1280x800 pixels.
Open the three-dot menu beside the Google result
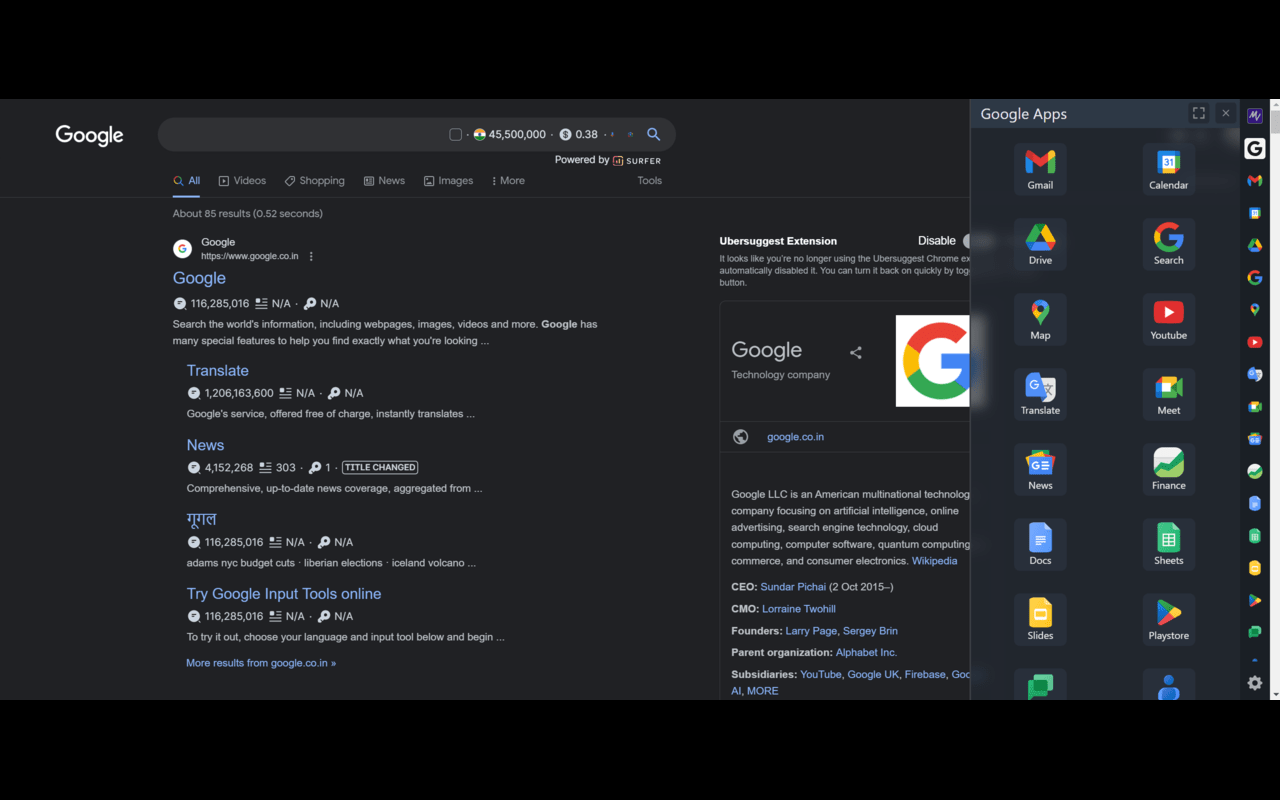(x=311, y=255)
